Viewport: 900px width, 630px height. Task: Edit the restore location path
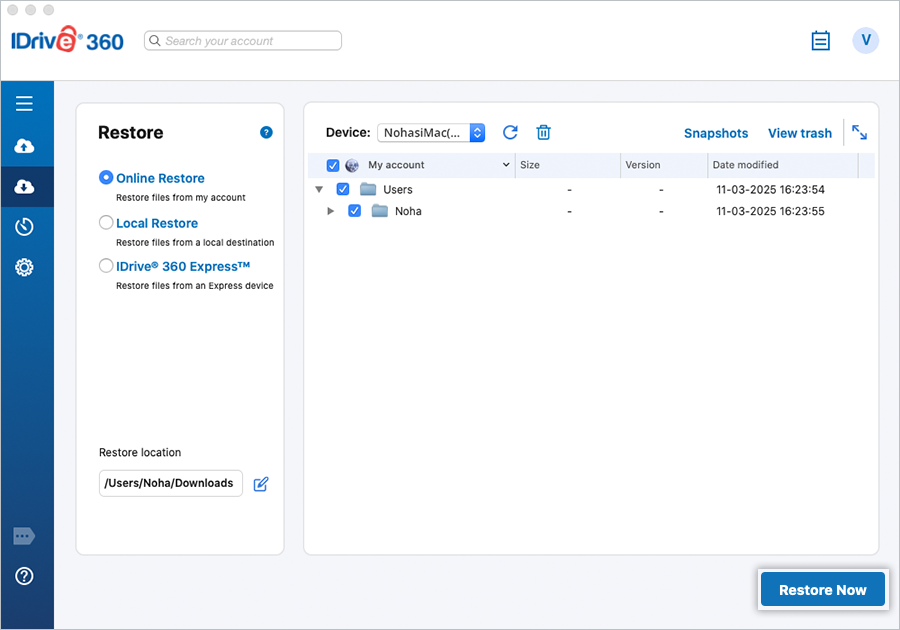pyautogui.click(x=261, y=484)
